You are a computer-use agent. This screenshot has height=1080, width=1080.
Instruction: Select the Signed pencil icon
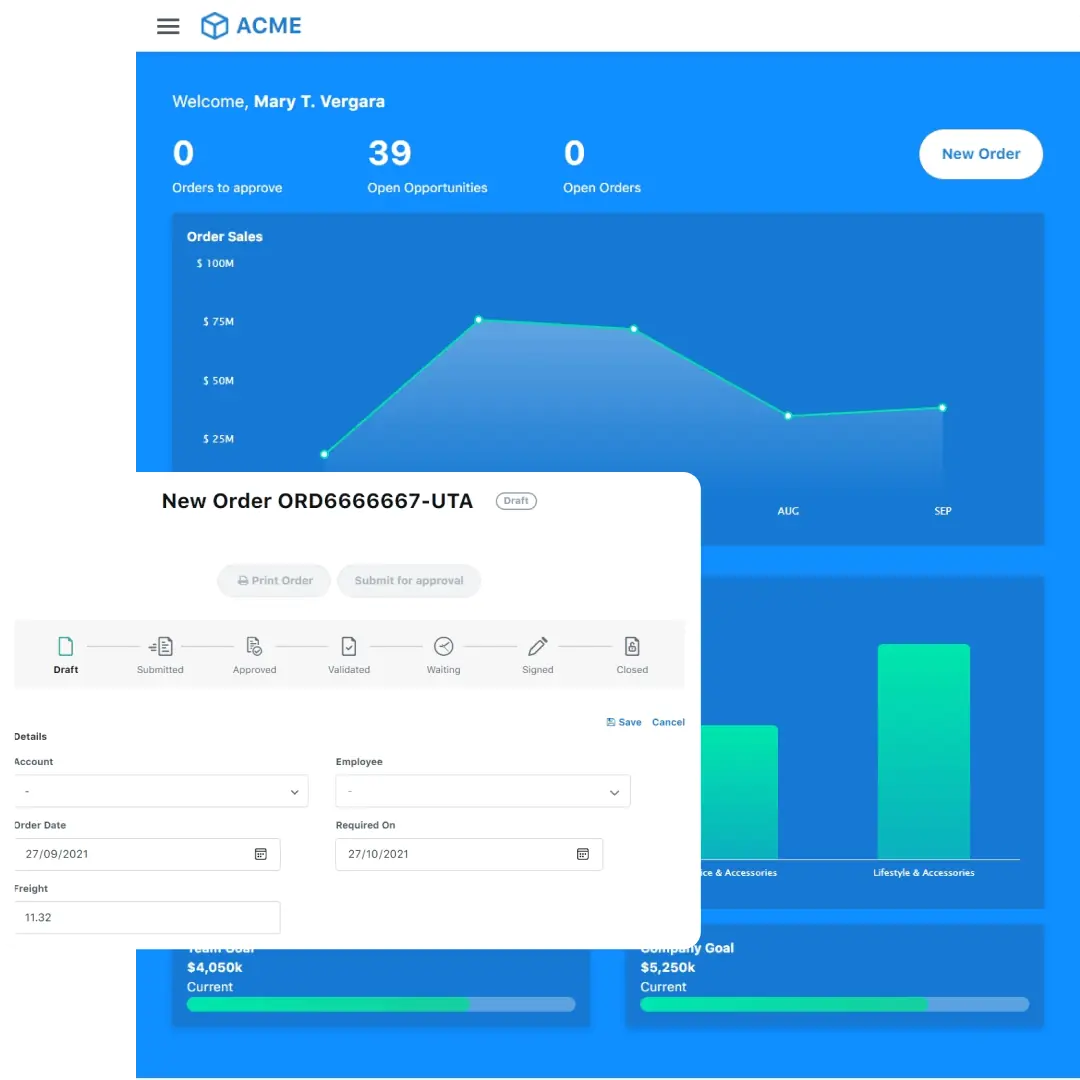point(537,645)
